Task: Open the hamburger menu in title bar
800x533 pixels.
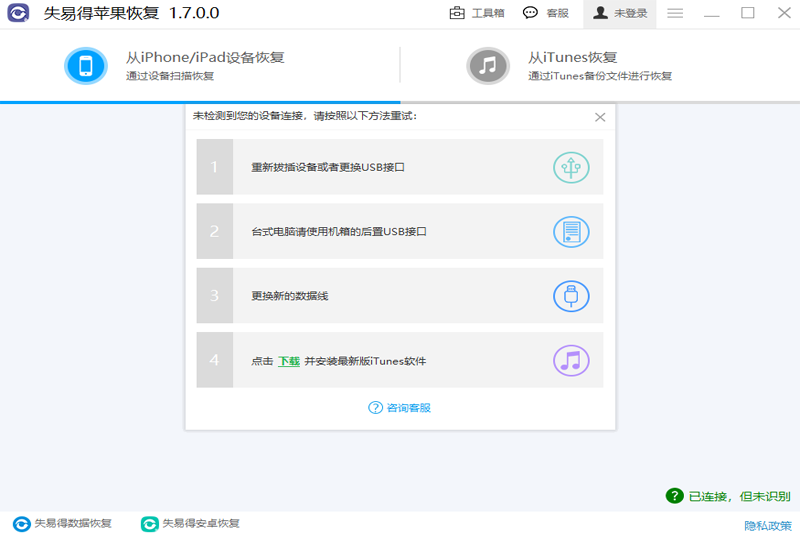Action: [x=675, y=13]
